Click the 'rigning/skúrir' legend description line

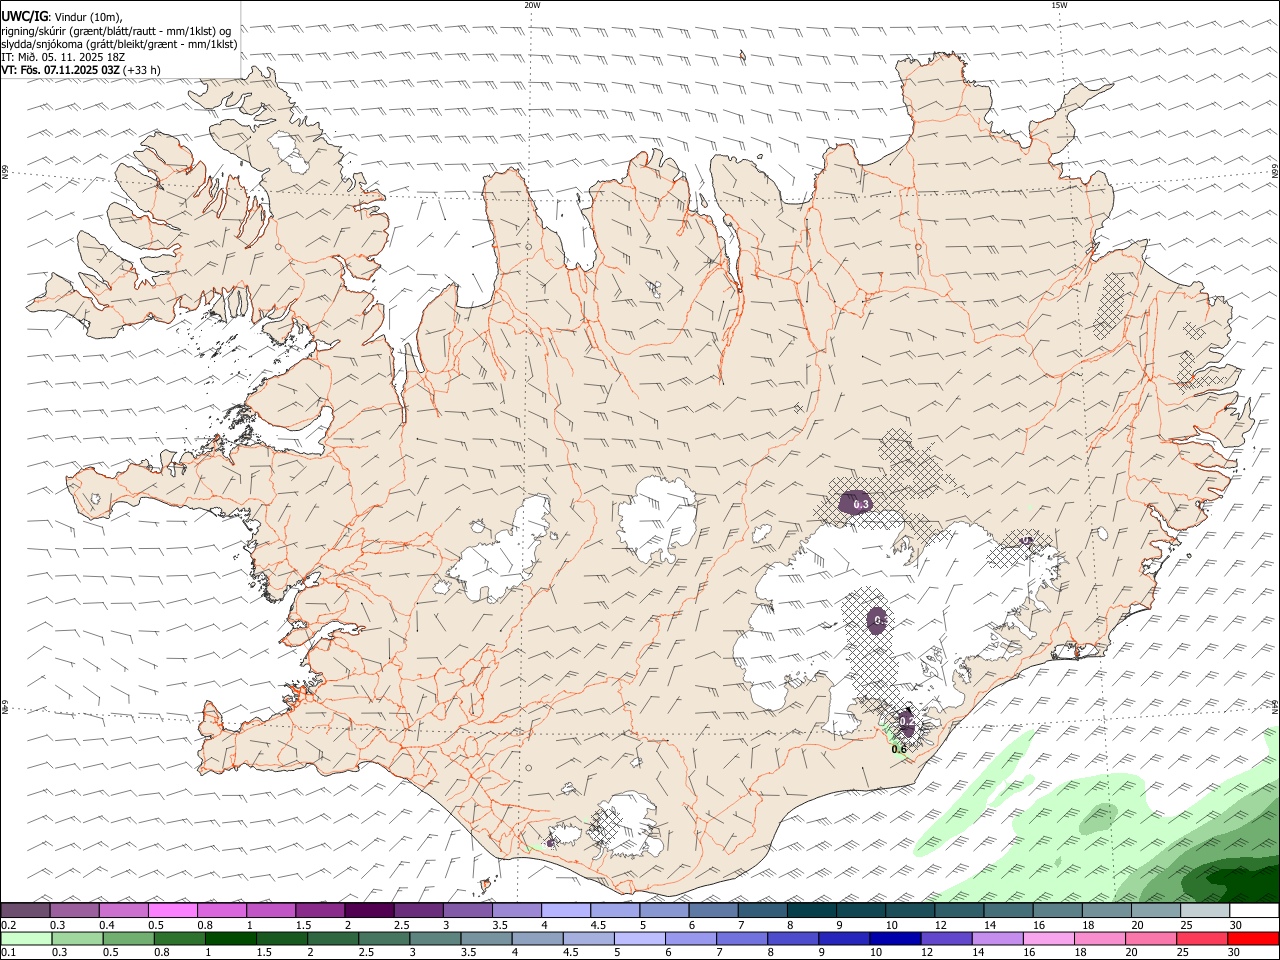coord(116,30)
